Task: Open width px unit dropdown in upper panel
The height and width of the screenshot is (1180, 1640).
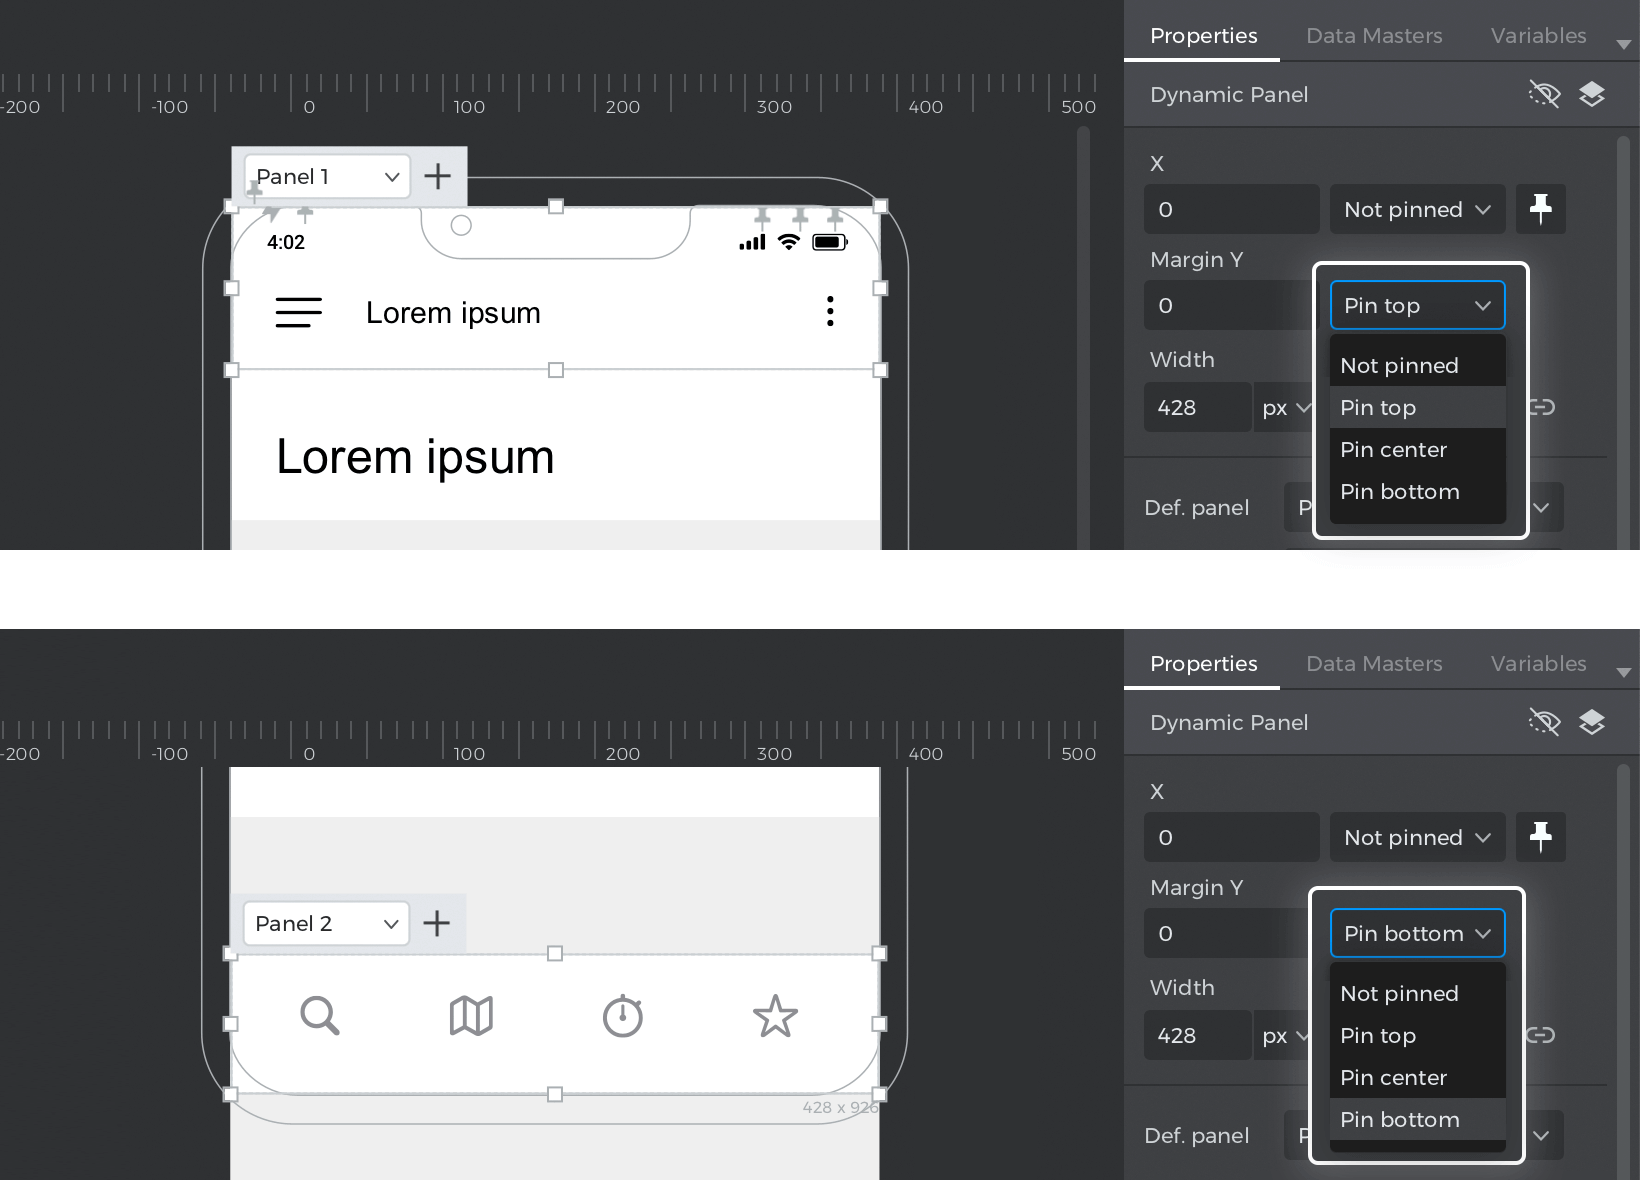Action: pos(1284,407)
